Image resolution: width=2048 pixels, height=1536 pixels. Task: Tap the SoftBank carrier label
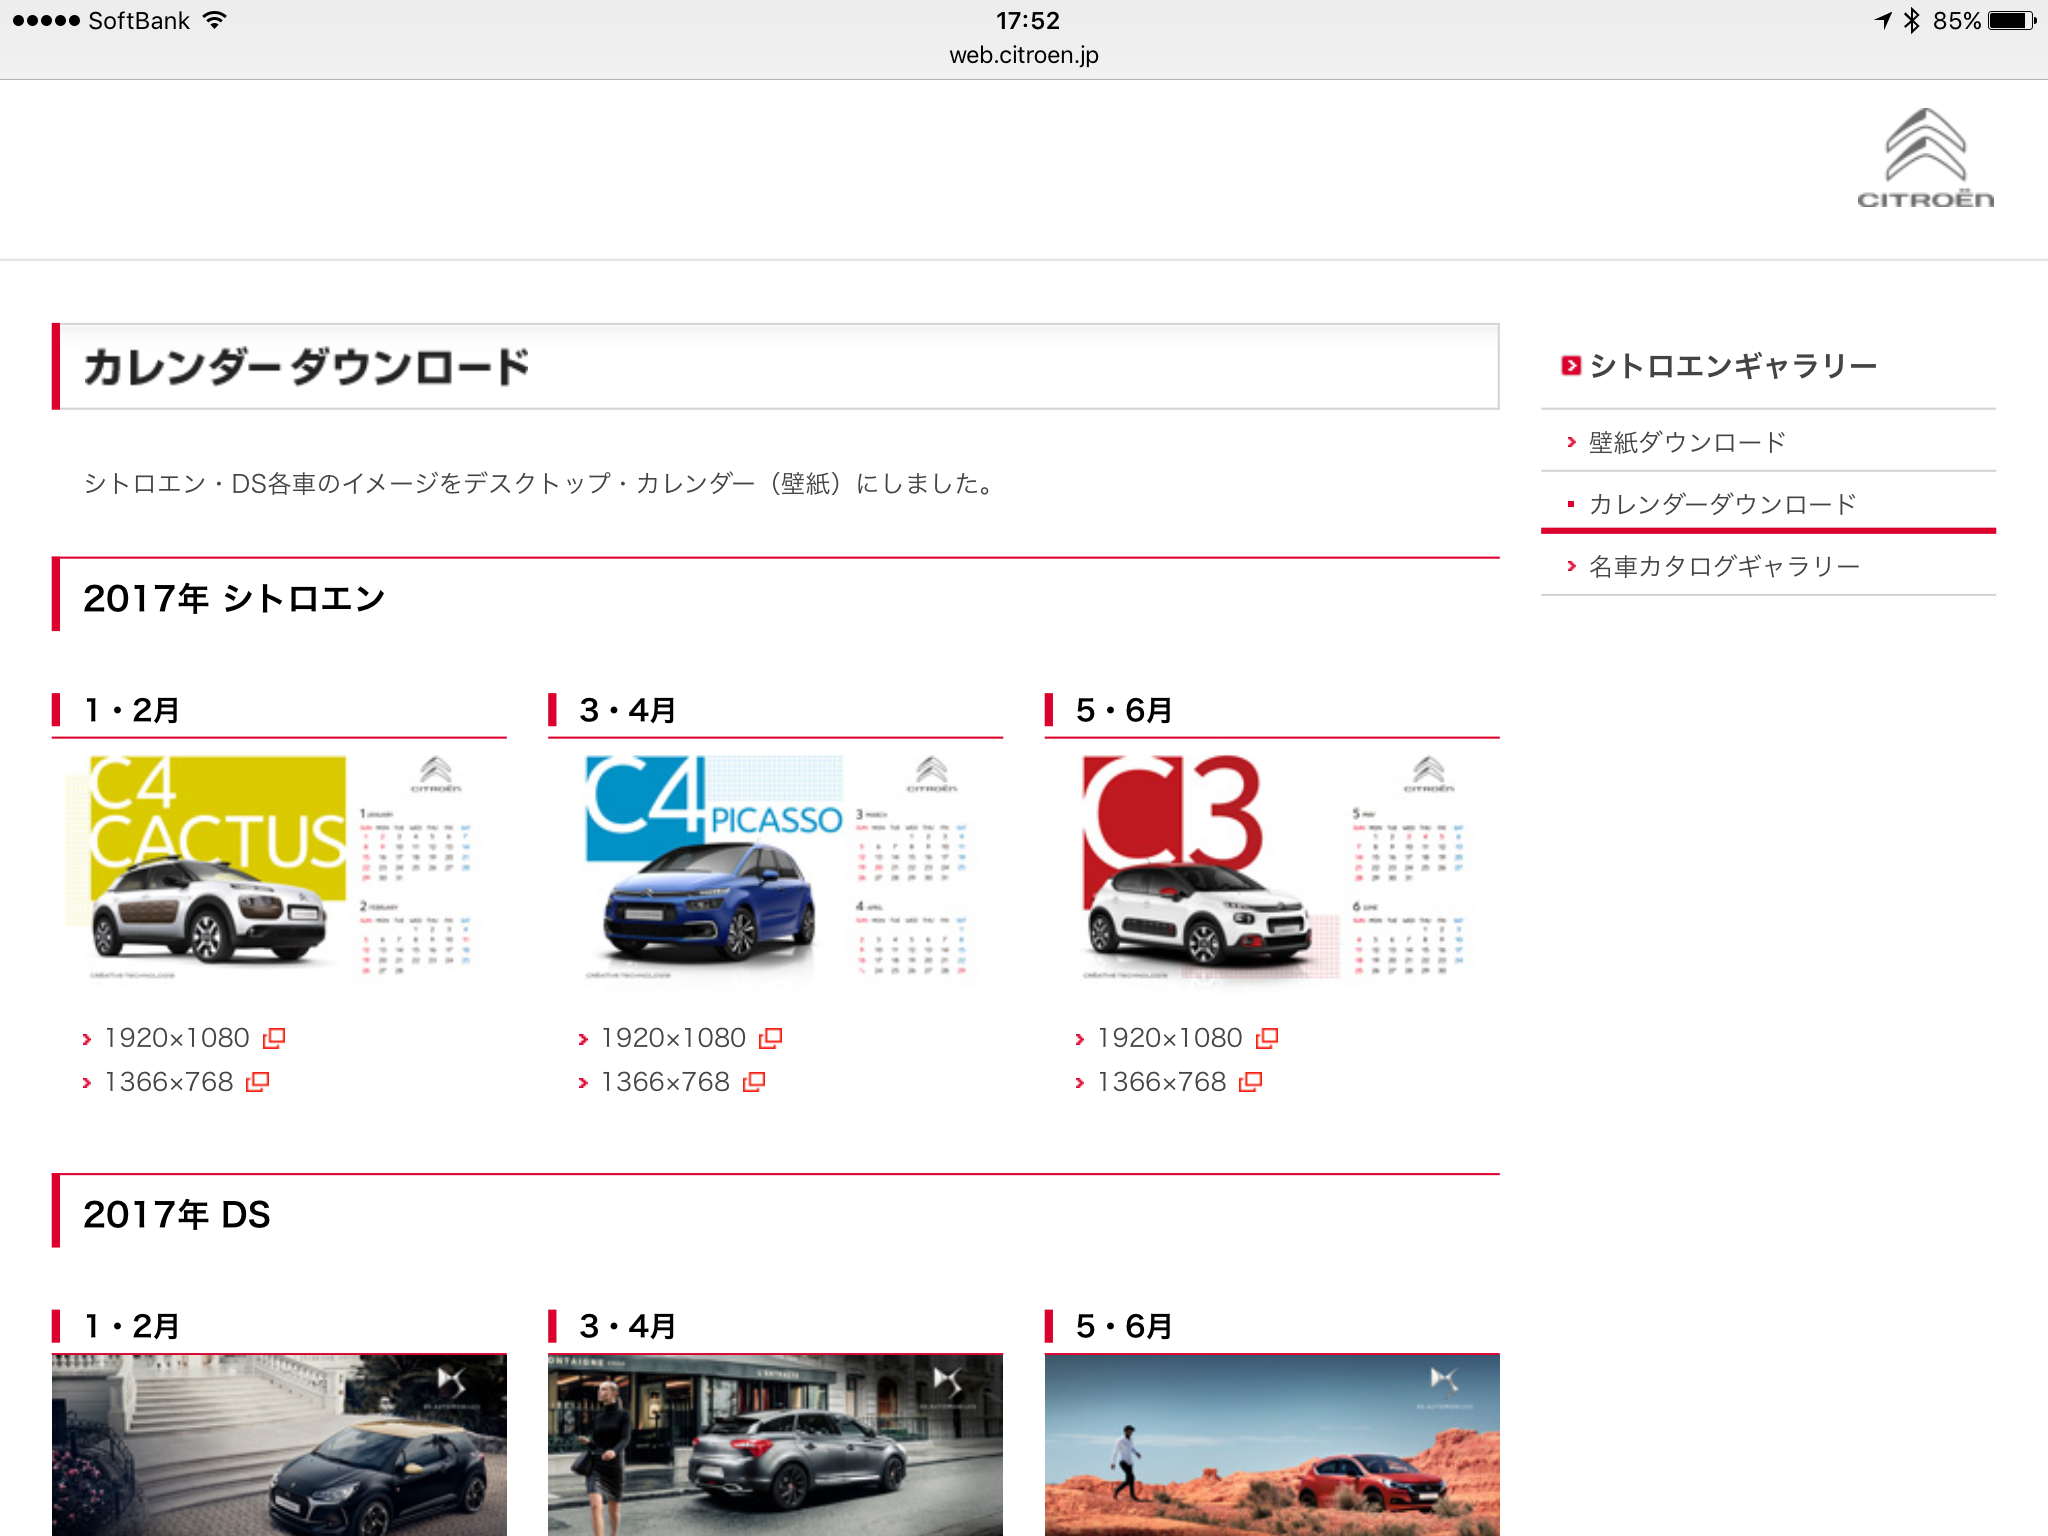tap(139, 20)
